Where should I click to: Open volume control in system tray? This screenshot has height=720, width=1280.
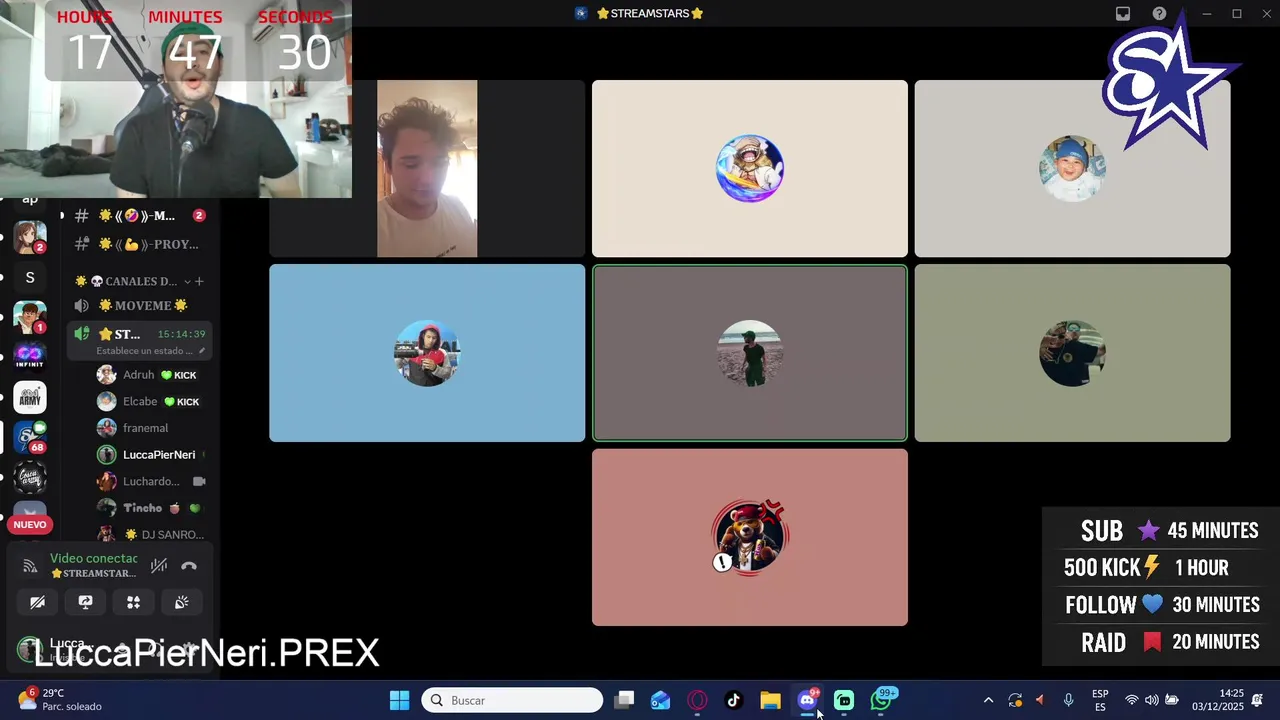[x=1151, y=700]
